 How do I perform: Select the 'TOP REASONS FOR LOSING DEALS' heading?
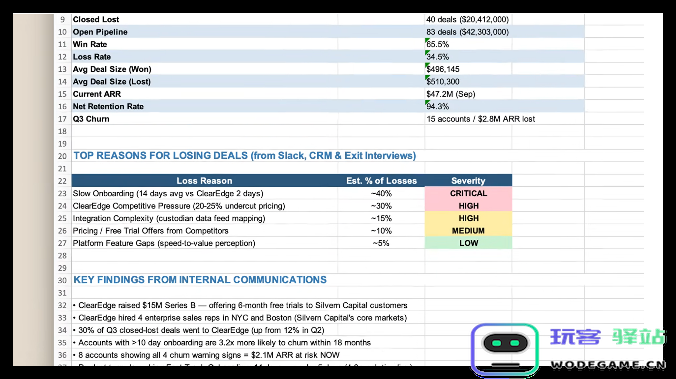coord(244,156)
